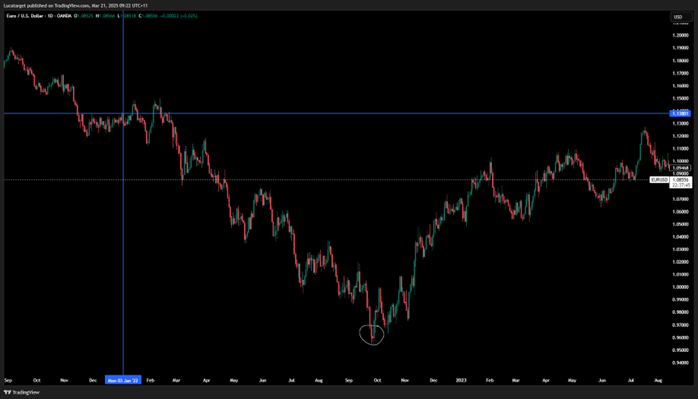Click the high value H 1.08566 in the legend

pyautogui.click(x=106, y=16)
